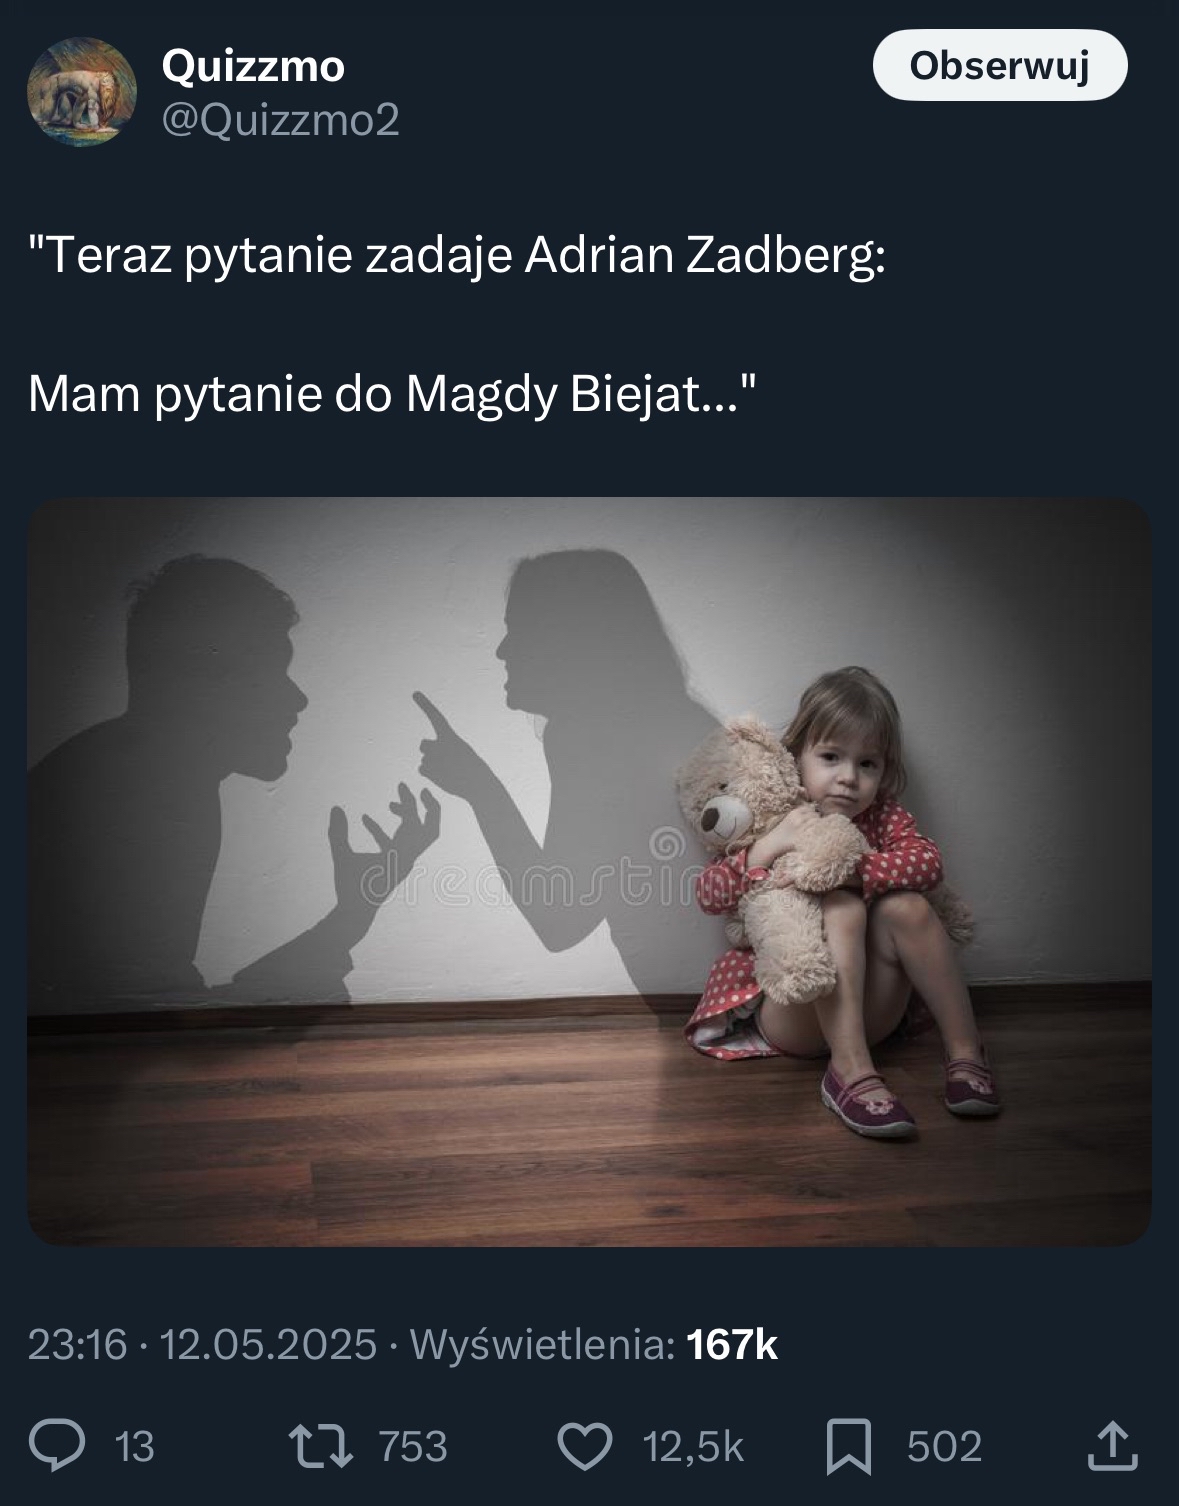Follow the account via Obserwuj button
Viewport: 1179px width, 1506px height.
click(1000, 65)
